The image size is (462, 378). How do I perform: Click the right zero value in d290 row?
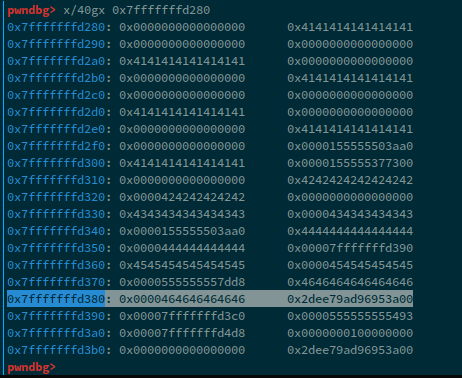coord(350,44)
